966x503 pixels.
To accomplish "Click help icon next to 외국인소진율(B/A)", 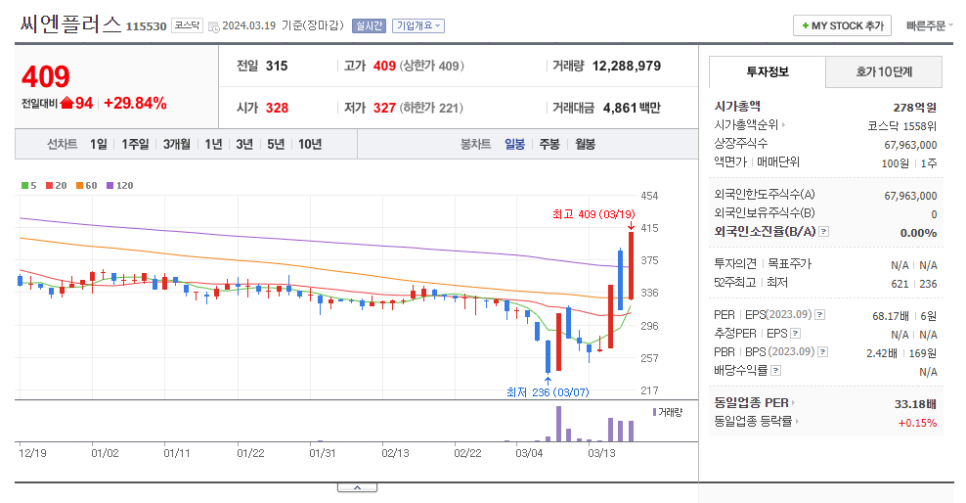I will coord(824,232).
